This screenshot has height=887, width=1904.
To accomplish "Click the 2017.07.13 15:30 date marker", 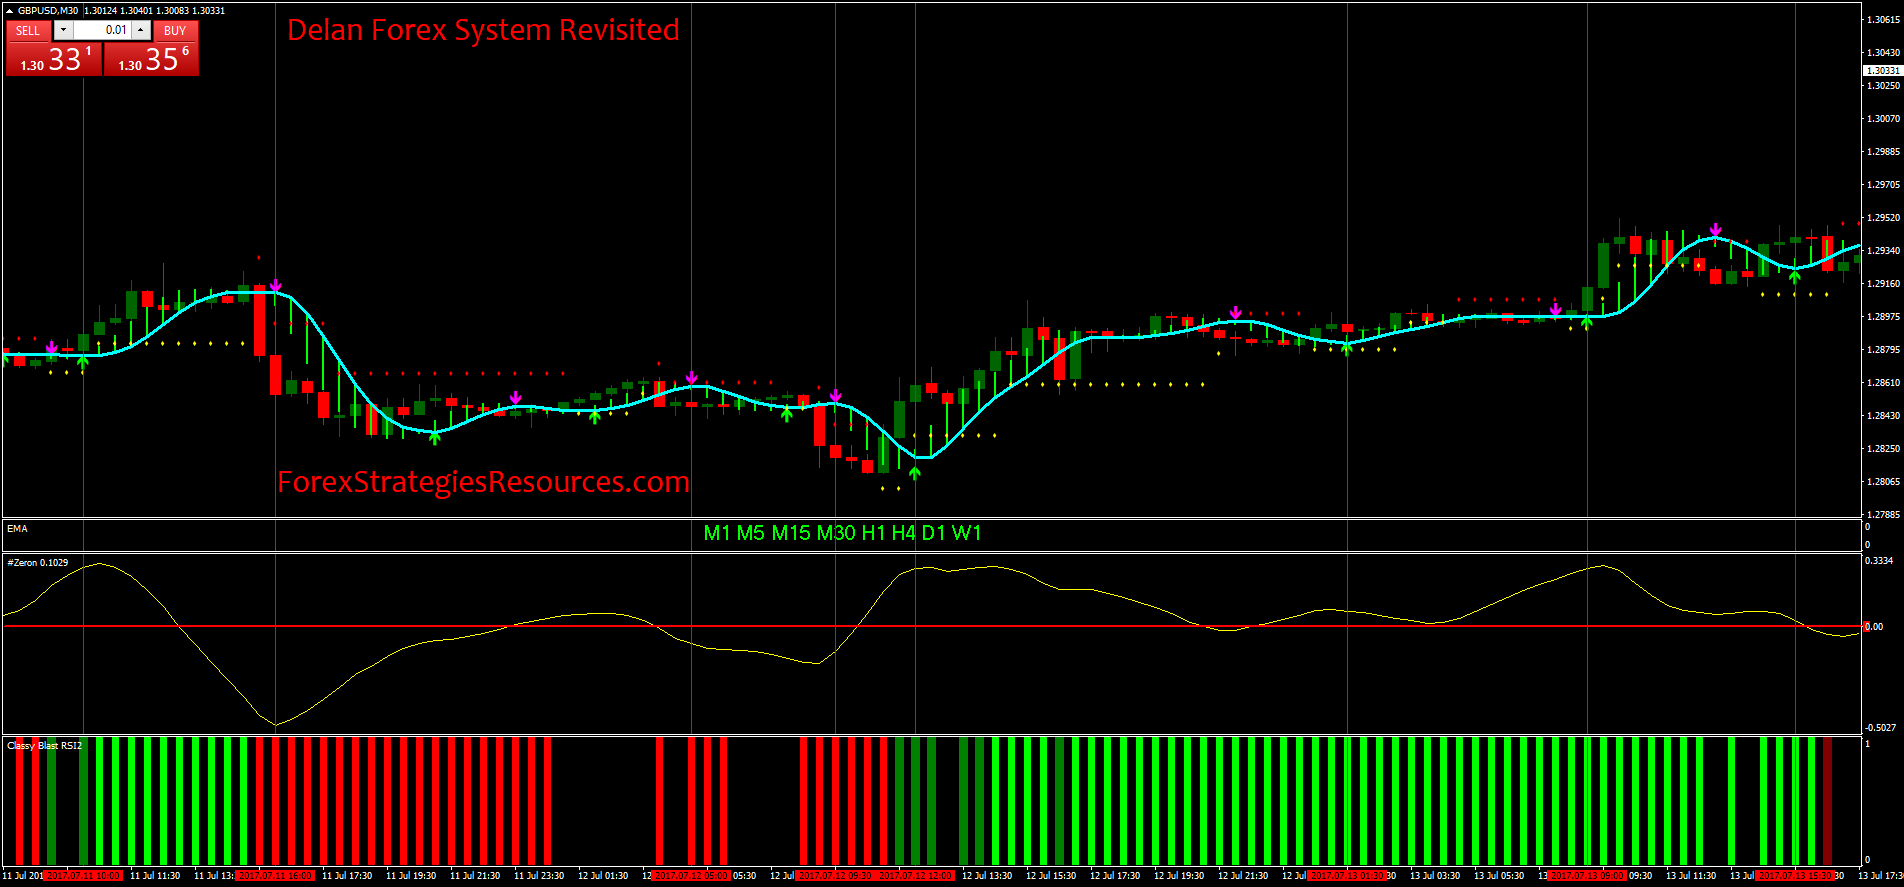I will (1795, 875).
